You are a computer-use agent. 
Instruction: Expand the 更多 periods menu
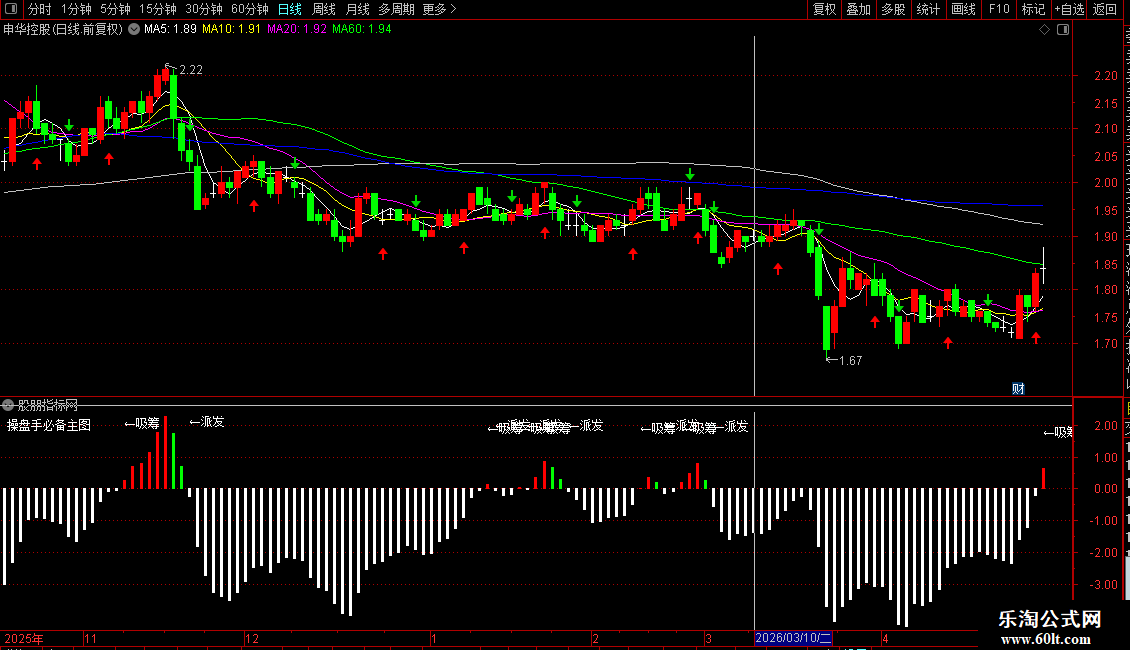coord(439,9)
